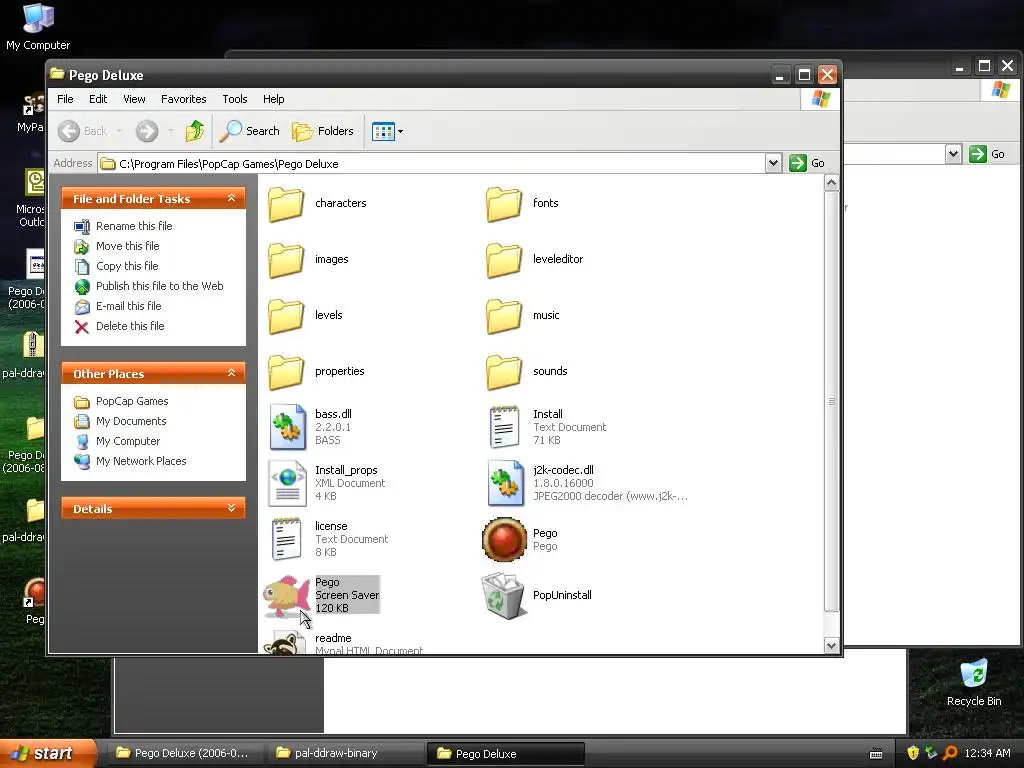
Task: Open the File menu
Action: (65, 99)
